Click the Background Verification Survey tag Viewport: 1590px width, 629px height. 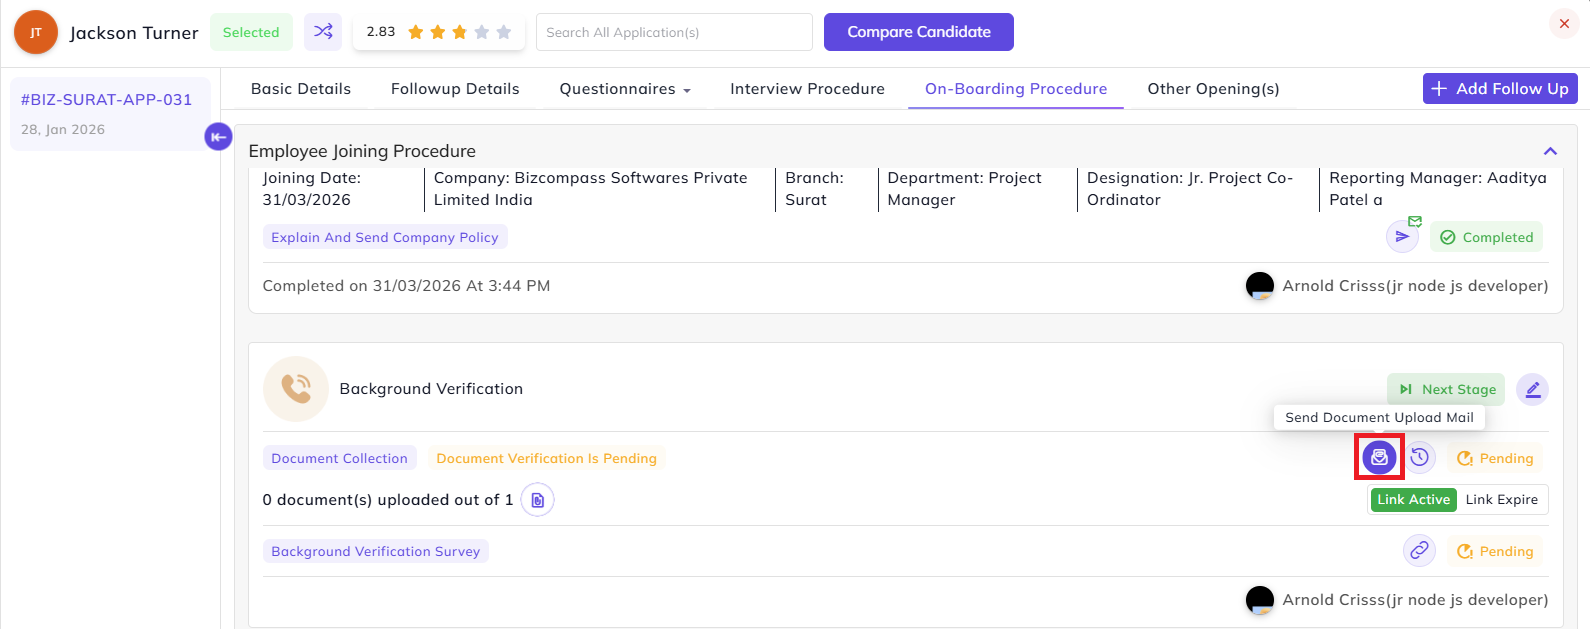[x=376, y=551]
